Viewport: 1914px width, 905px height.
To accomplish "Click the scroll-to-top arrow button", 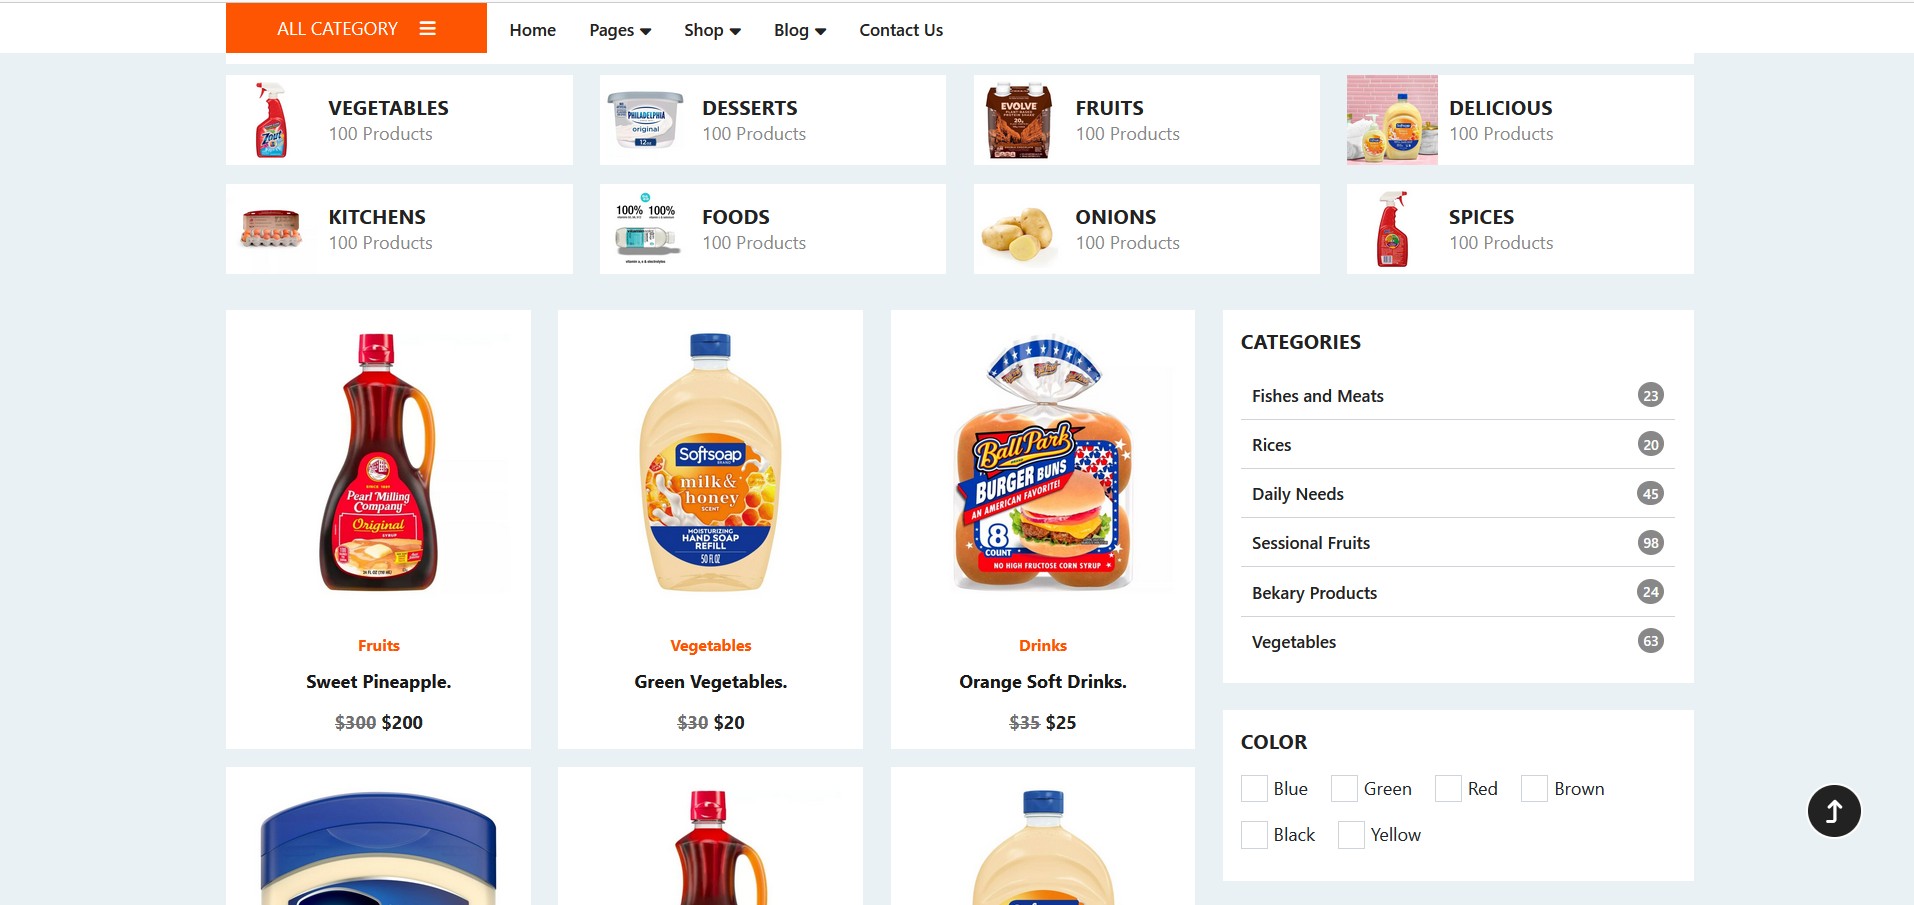I will pos(1834,811).
